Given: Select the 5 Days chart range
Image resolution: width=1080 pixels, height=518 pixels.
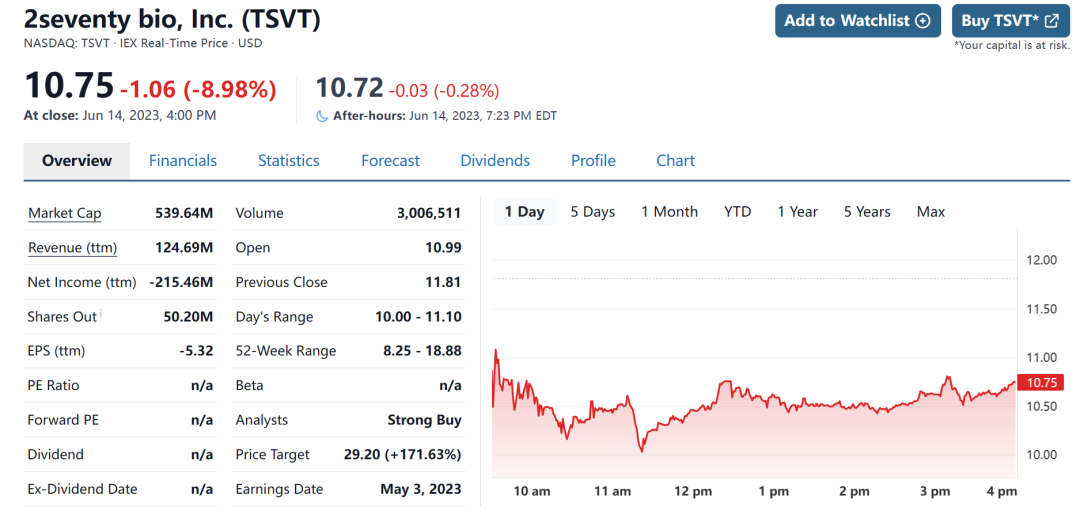Looking at the screenshot, I should tap(593, 212).
